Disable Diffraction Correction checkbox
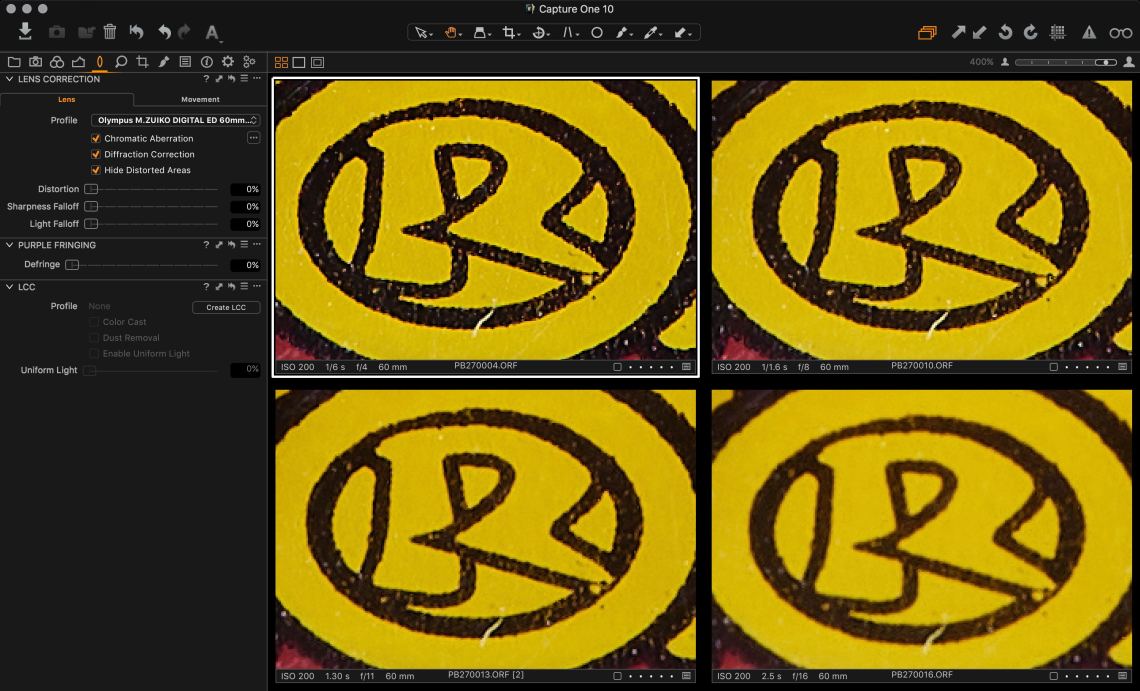 (x=96, y=154)
